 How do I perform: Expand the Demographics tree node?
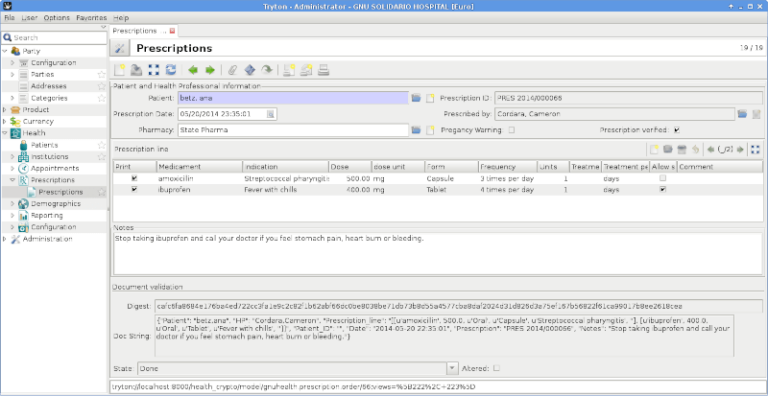click(13, 203)
